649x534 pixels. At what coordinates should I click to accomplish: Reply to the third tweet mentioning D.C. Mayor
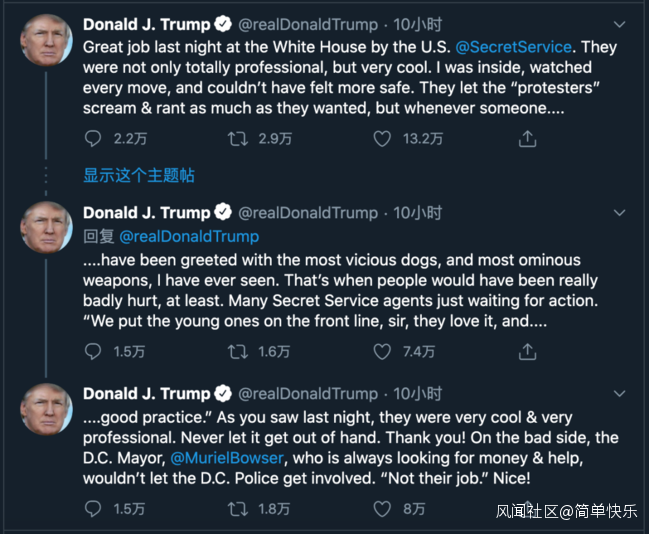click(92, 509)
